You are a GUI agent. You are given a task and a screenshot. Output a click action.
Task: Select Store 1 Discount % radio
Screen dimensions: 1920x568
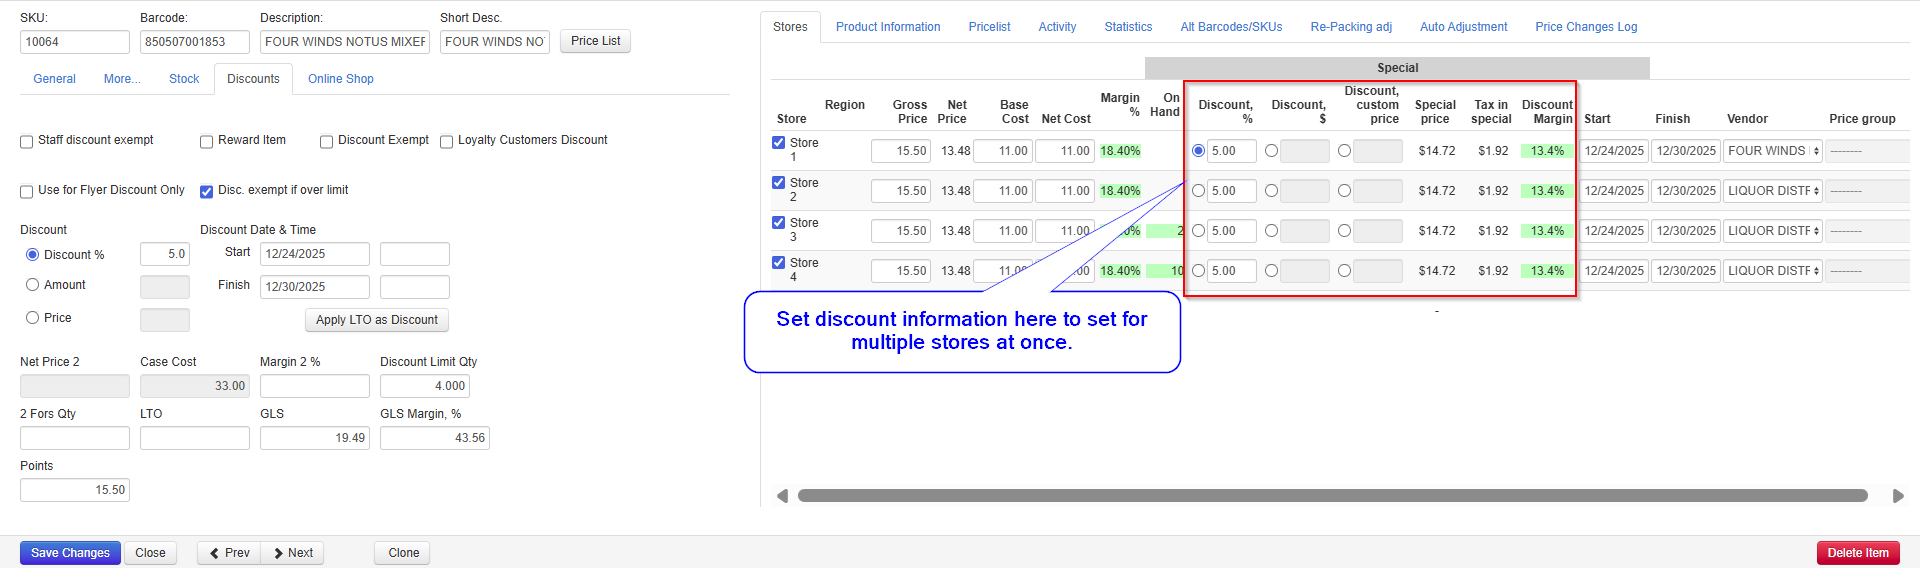coord(1198,151)
